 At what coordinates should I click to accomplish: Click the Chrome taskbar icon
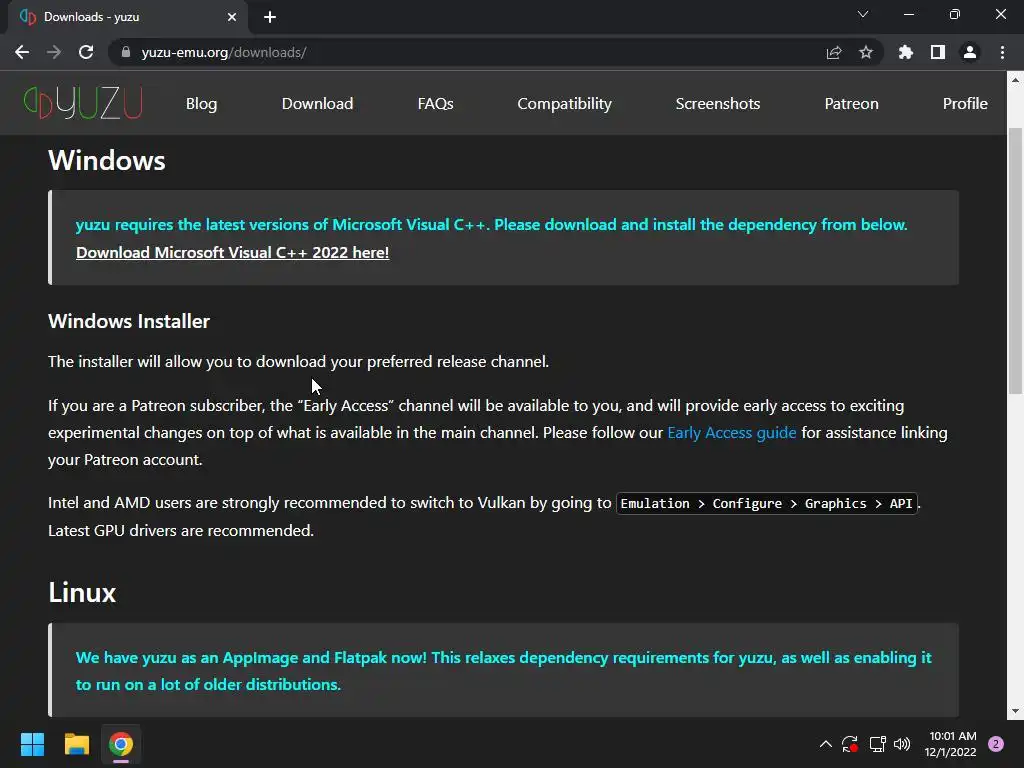click(x=121, y=744)
